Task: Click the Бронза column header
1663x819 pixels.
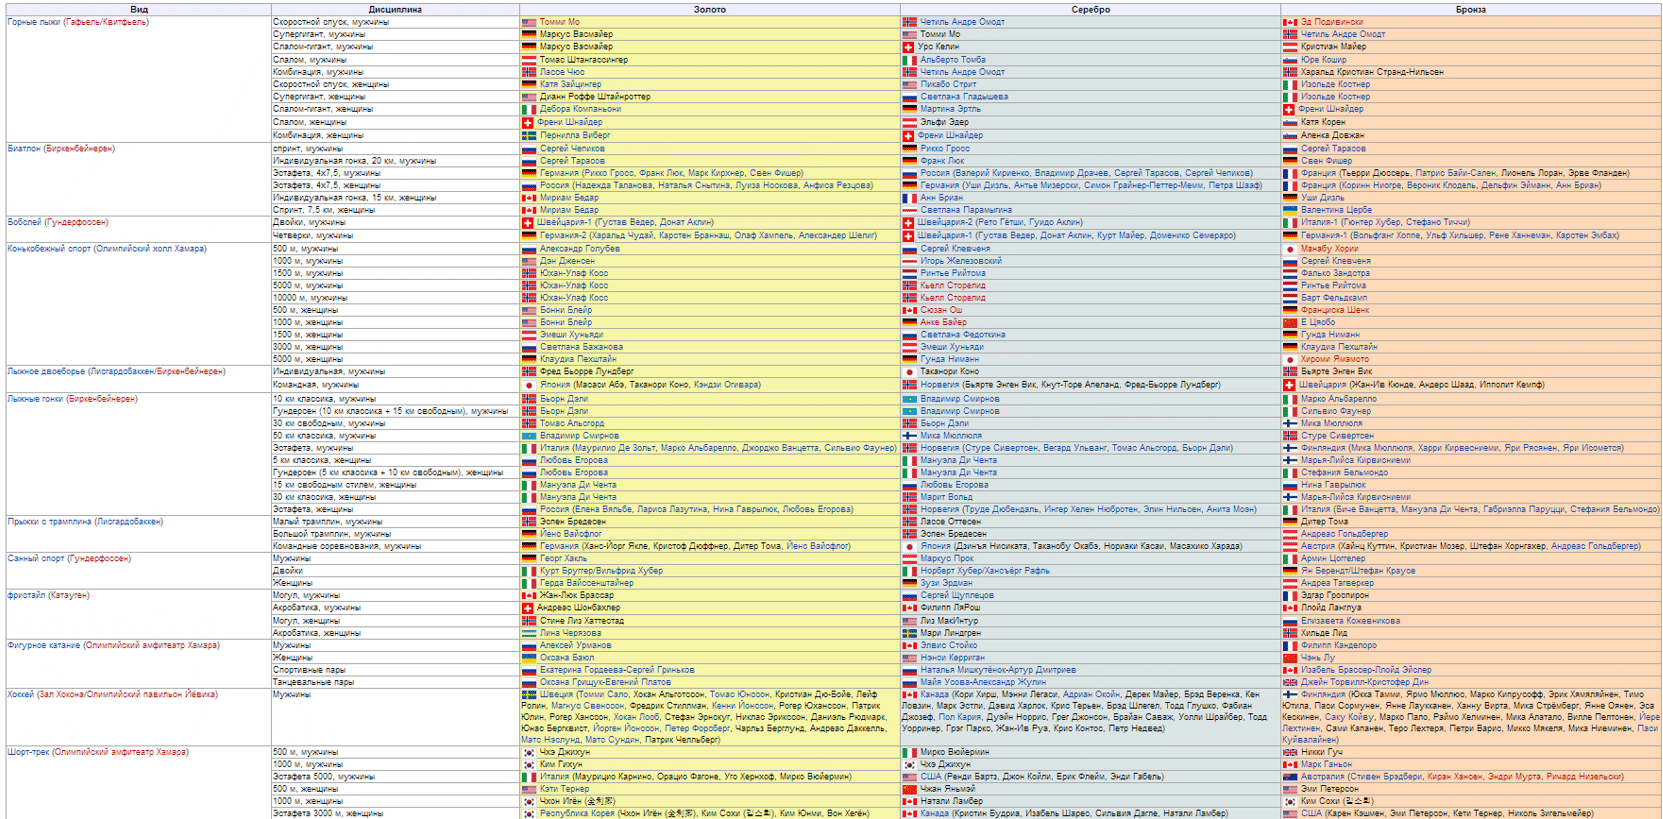Action: point(1471,10)
